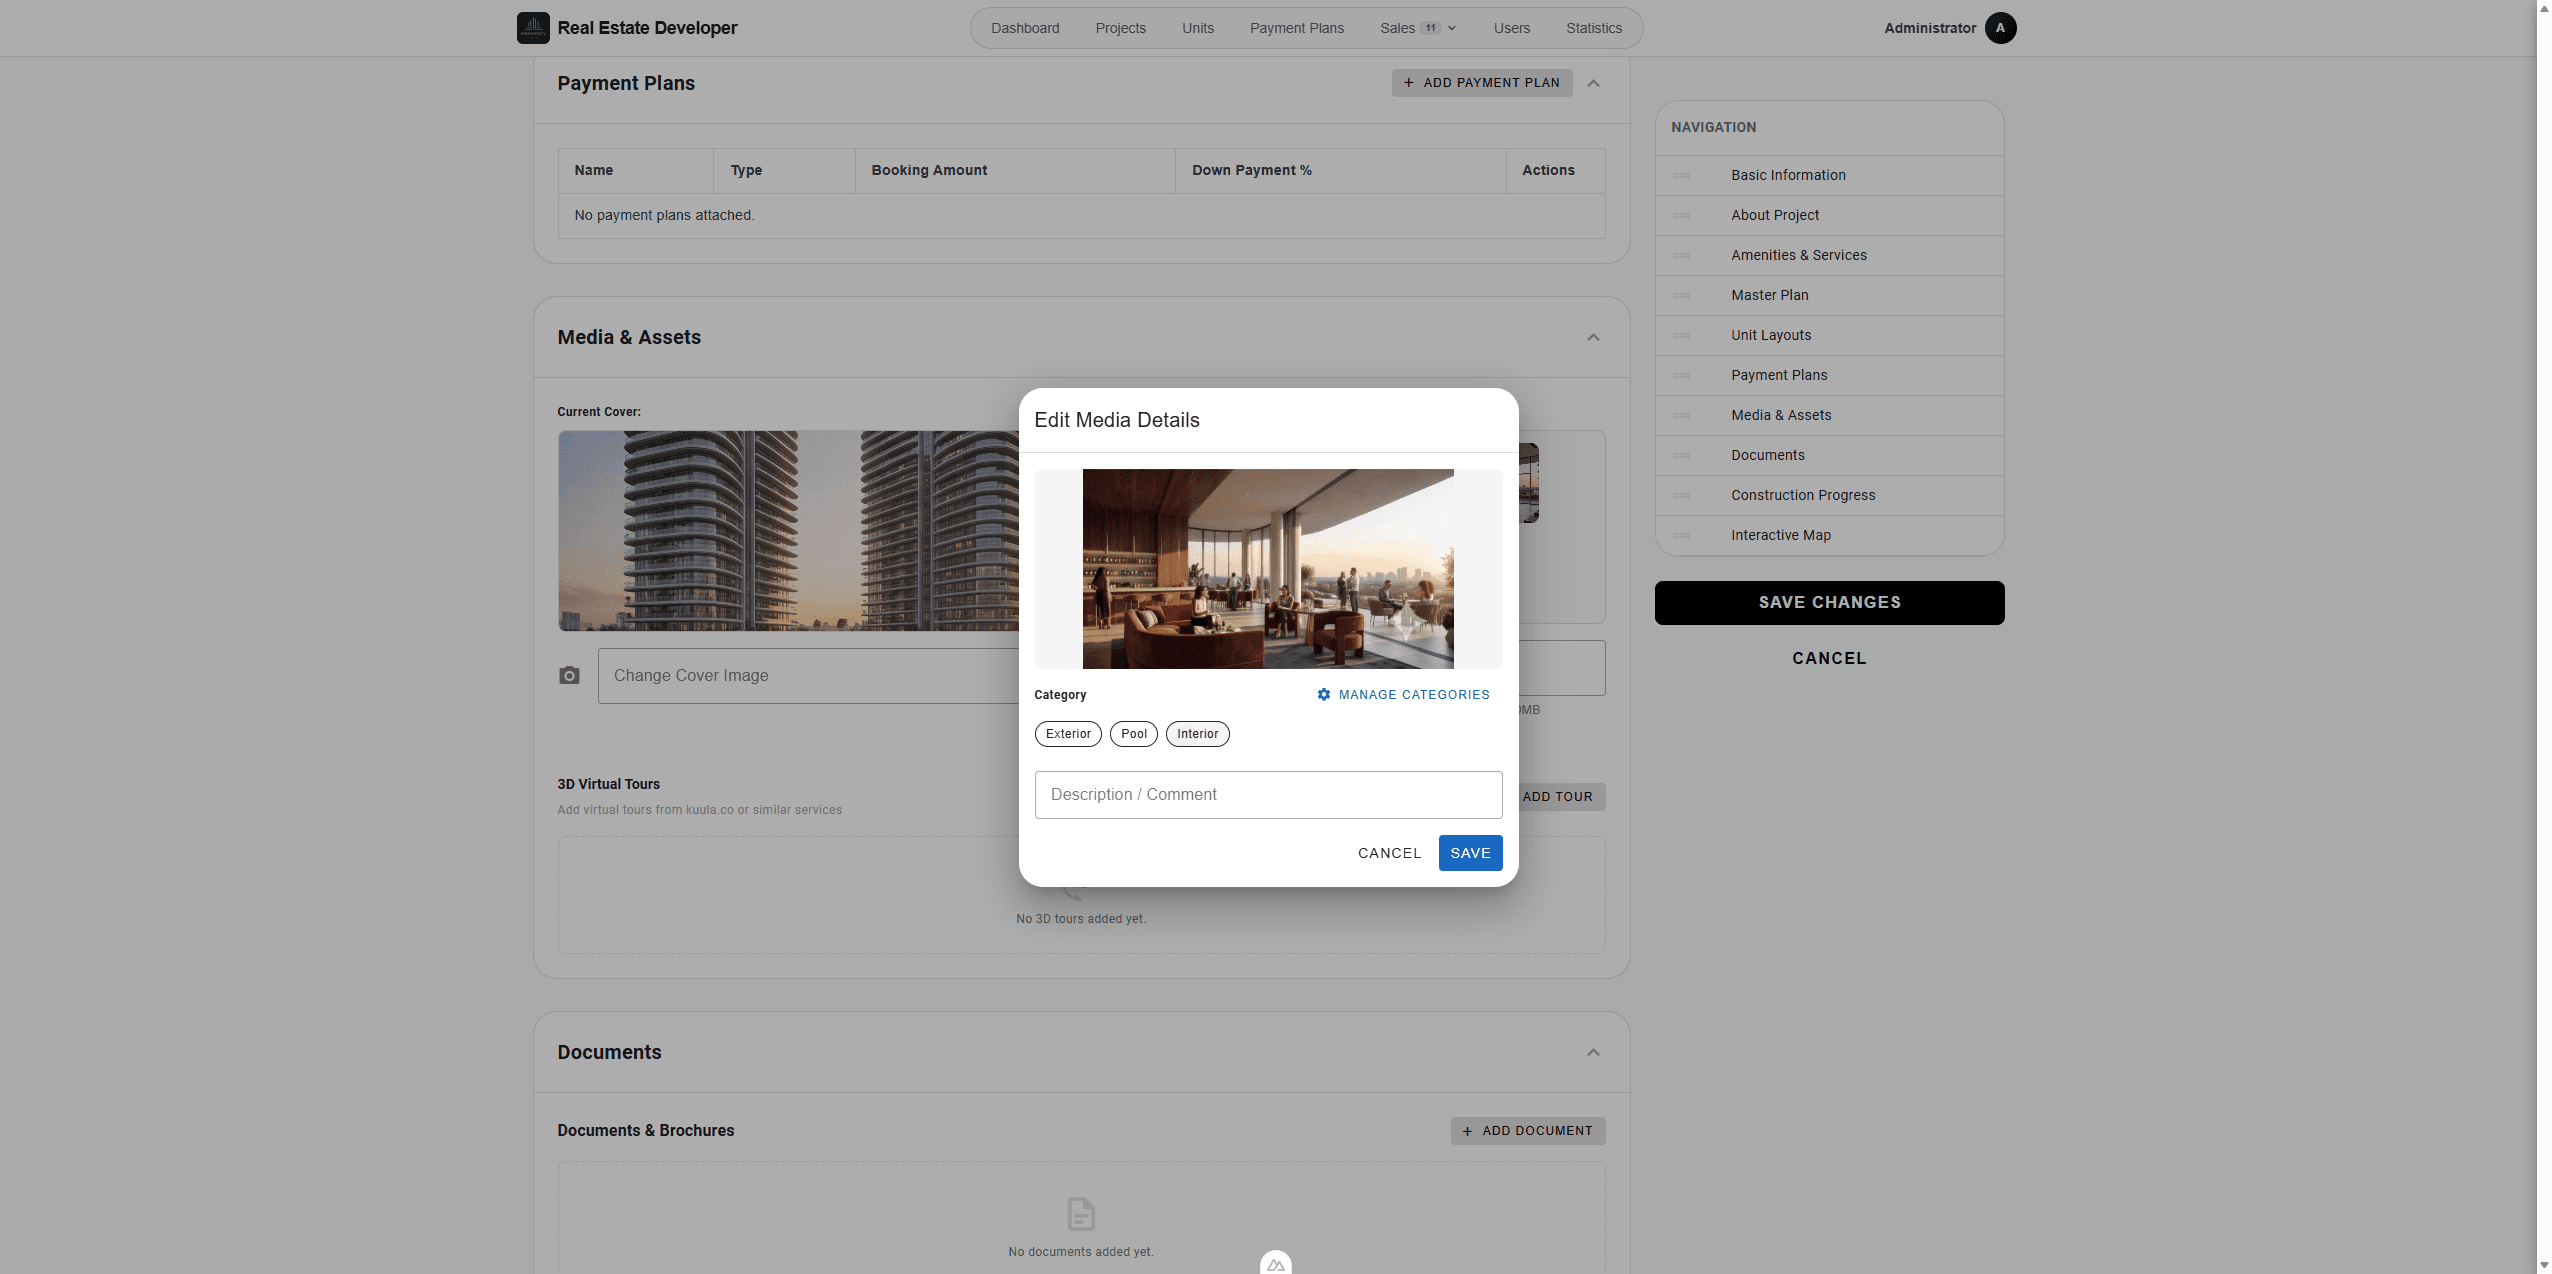Viewport: 2552px width, 1274px height.
Task: Collapse the Media & Assets section
Action: (x=1594, y=337)
